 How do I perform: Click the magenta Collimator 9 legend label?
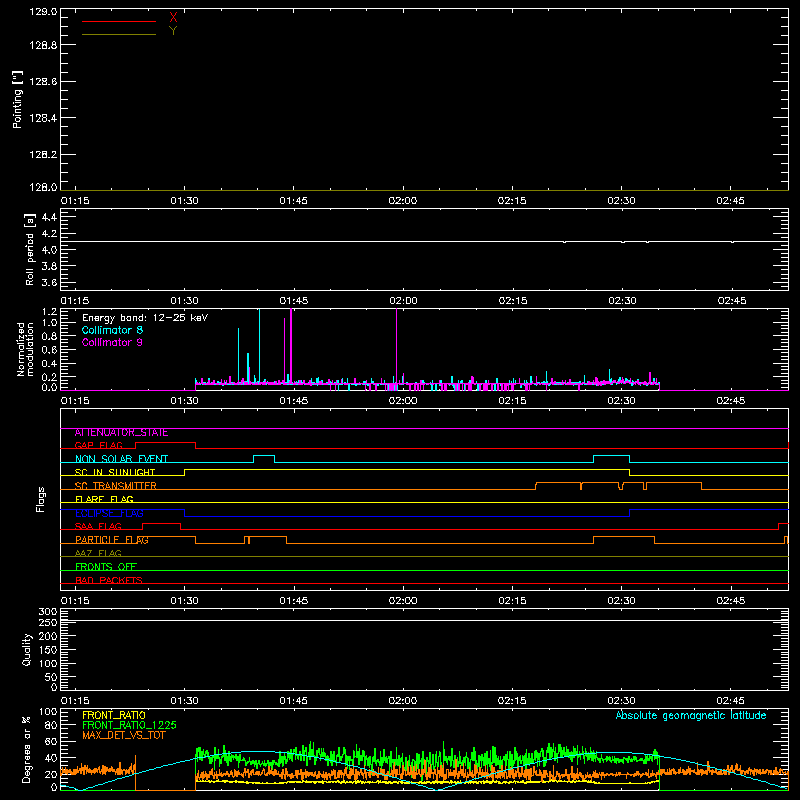point(112,342)
